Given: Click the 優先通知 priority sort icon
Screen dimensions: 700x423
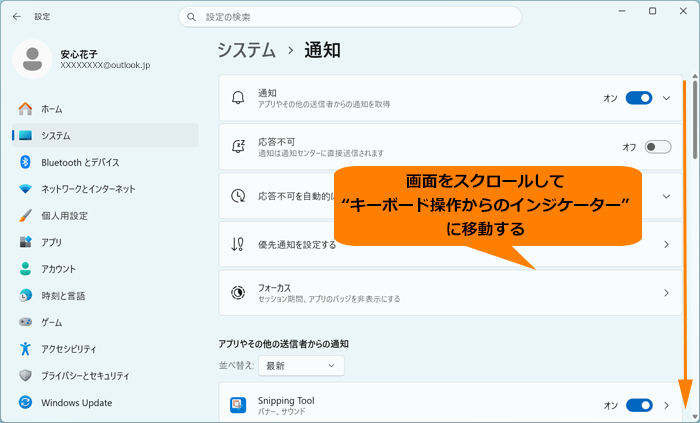Looking at the screenshot, I should [238, 244].
